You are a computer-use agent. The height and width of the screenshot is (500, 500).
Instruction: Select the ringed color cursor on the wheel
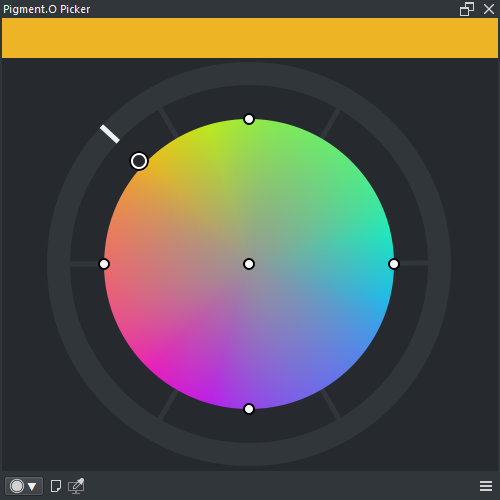point(139,161)
